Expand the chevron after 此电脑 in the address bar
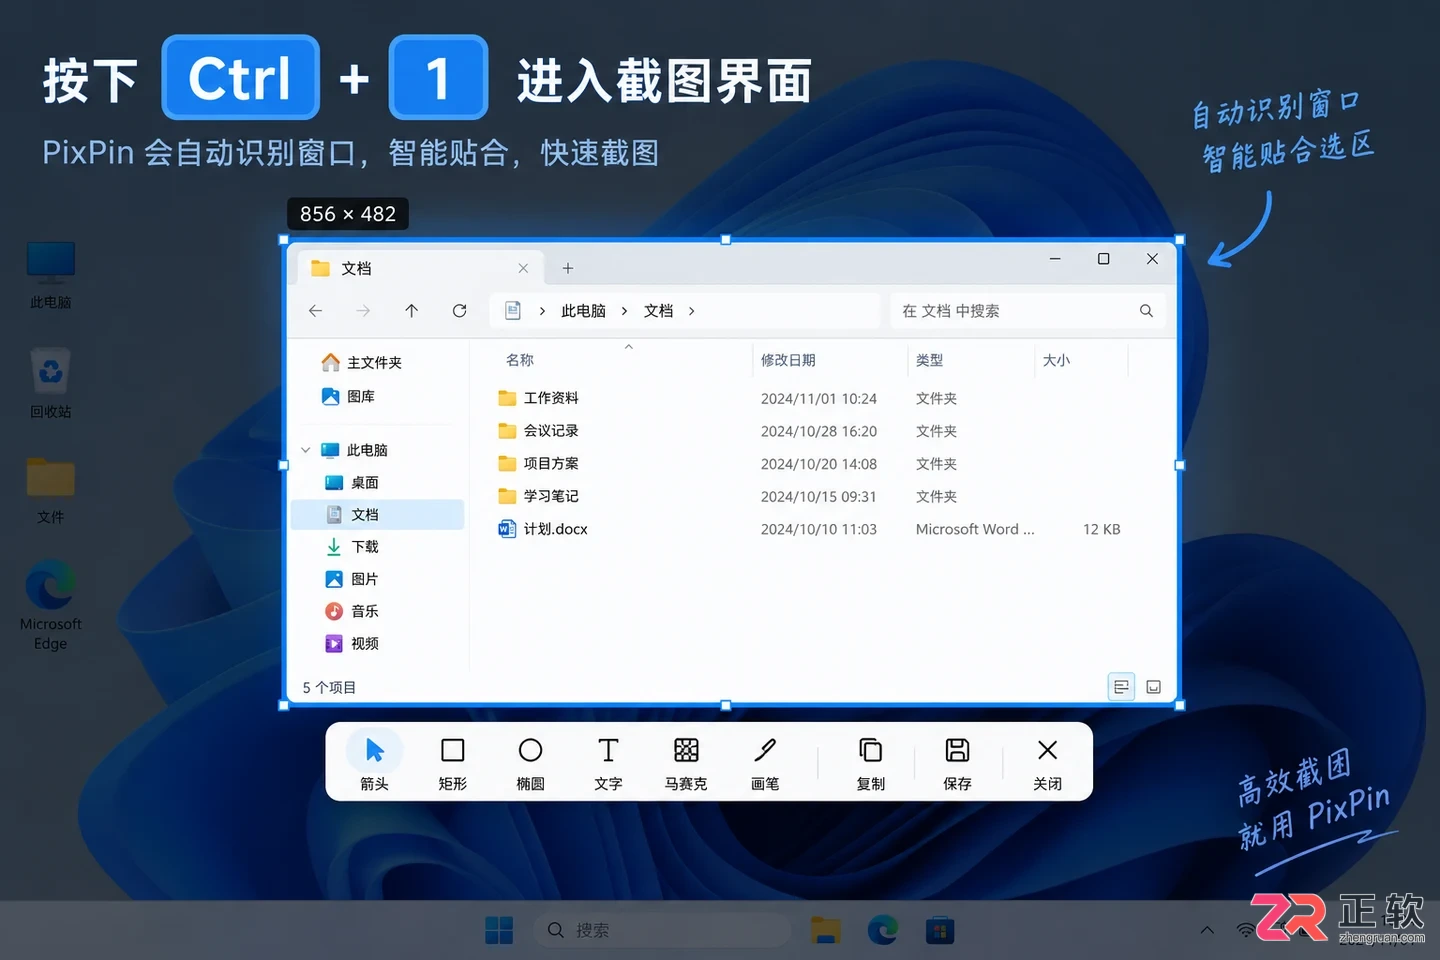1440x960 pixels. (x=624, y=311)
